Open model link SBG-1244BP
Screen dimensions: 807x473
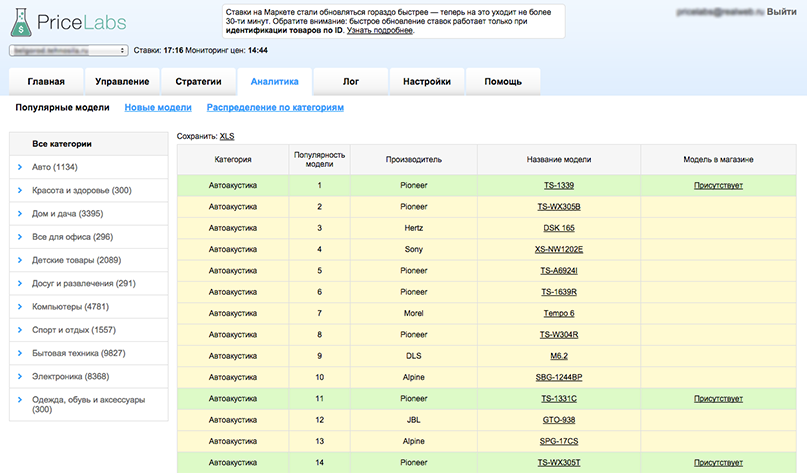[x=559, y=377]
